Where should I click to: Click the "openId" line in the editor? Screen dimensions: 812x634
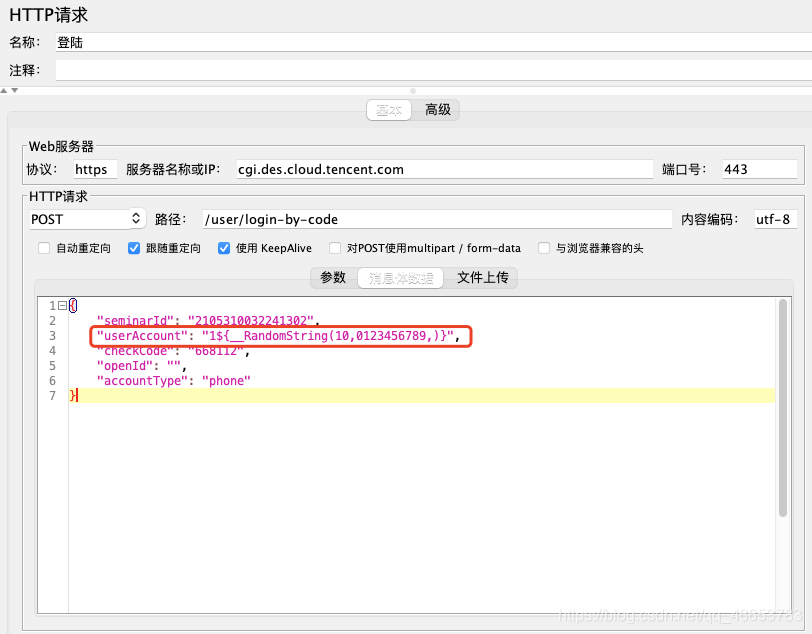tap(141, 366)
